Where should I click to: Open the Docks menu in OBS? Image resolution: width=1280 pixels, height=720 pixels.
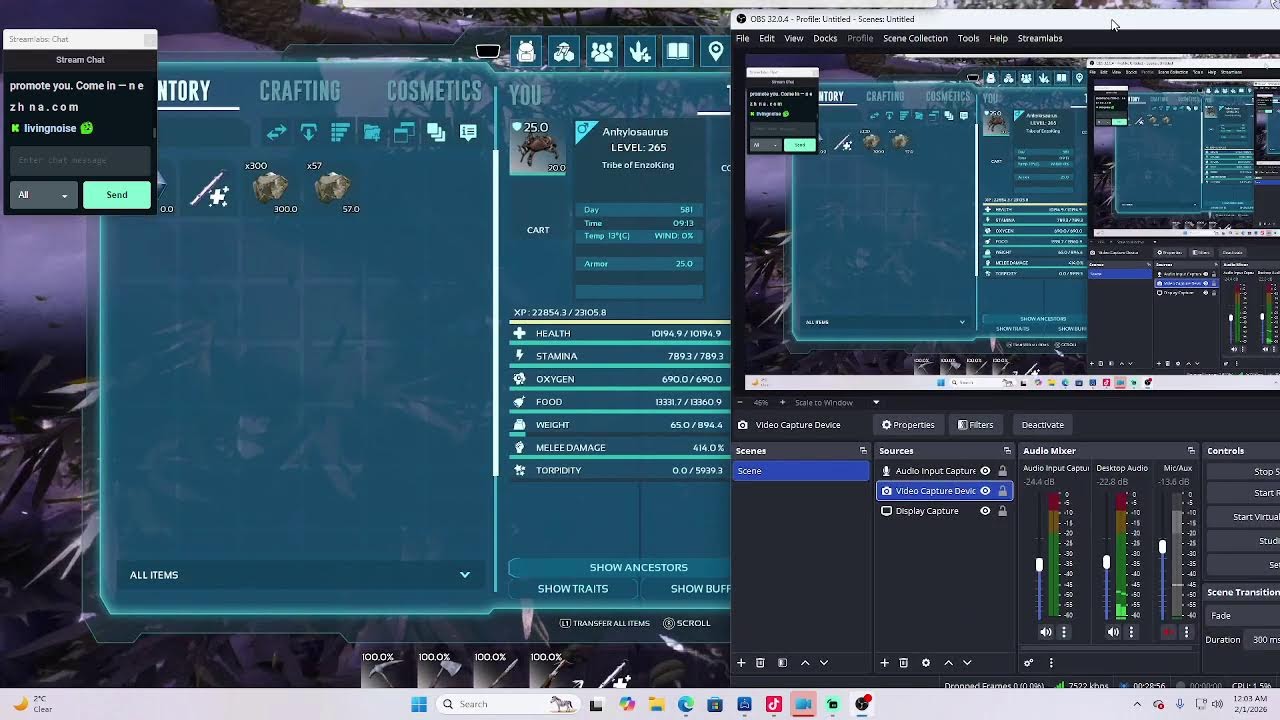(x=825, y=38)
